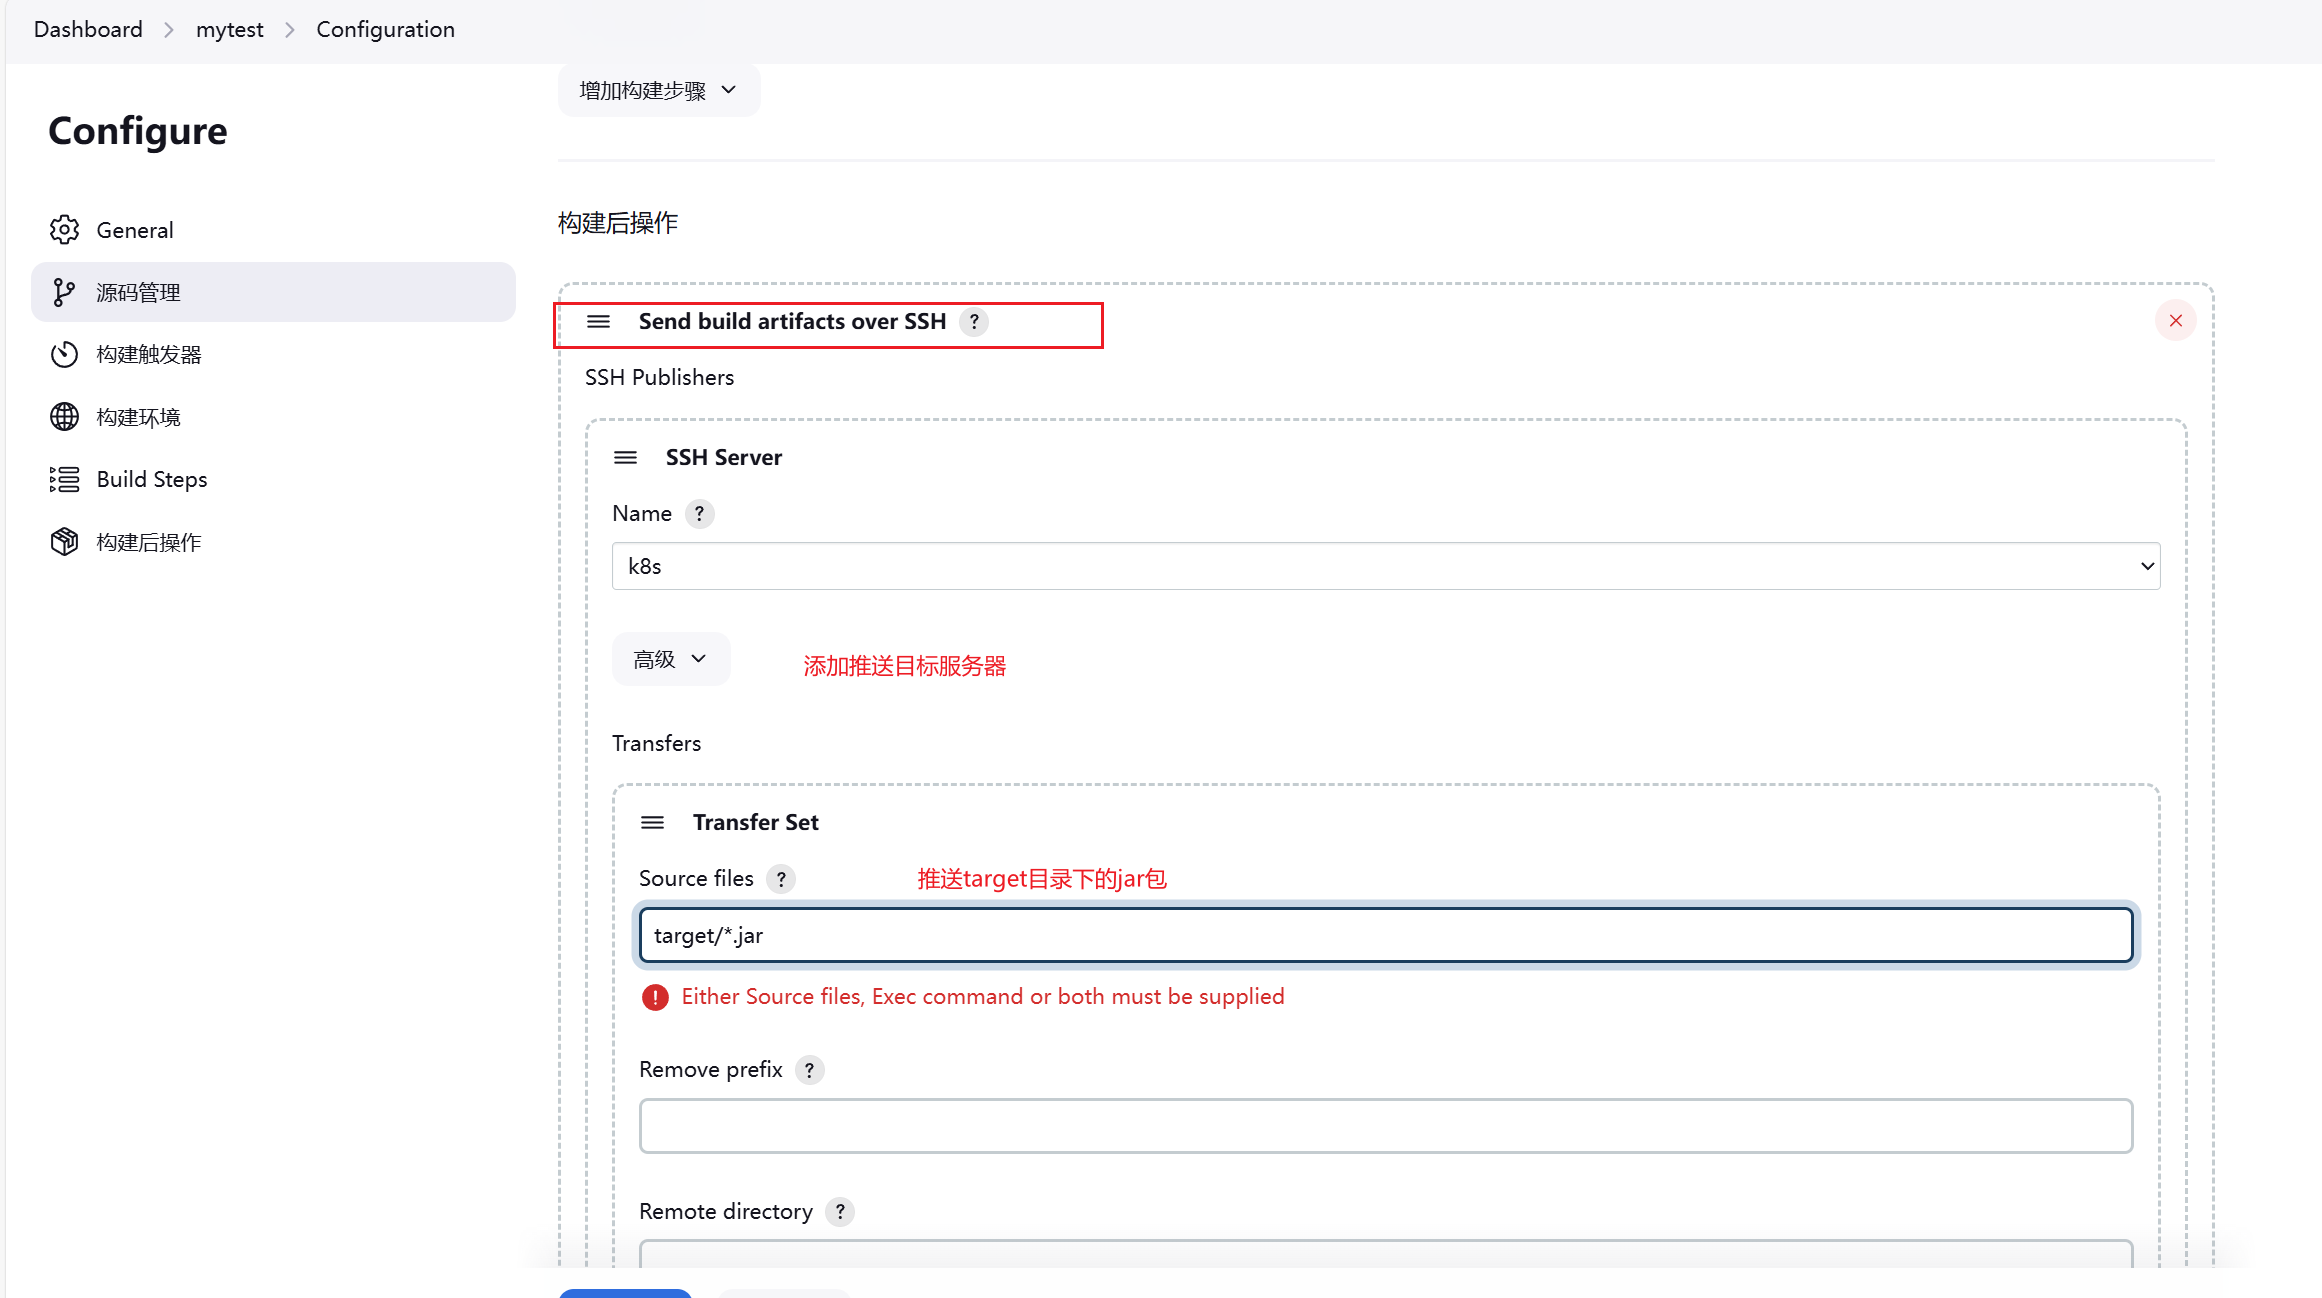Open help for Remove prefix

[x=809, y=1069]
